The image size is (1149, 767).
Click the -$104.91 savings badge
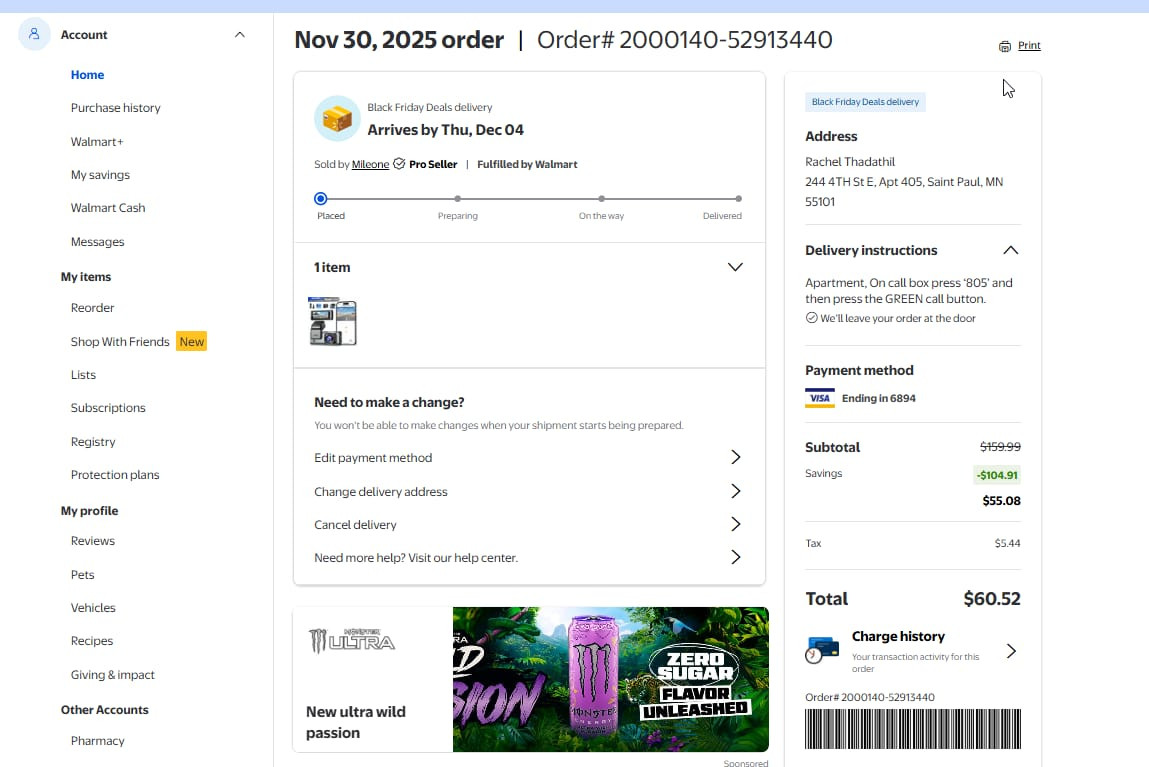(997, 475)
